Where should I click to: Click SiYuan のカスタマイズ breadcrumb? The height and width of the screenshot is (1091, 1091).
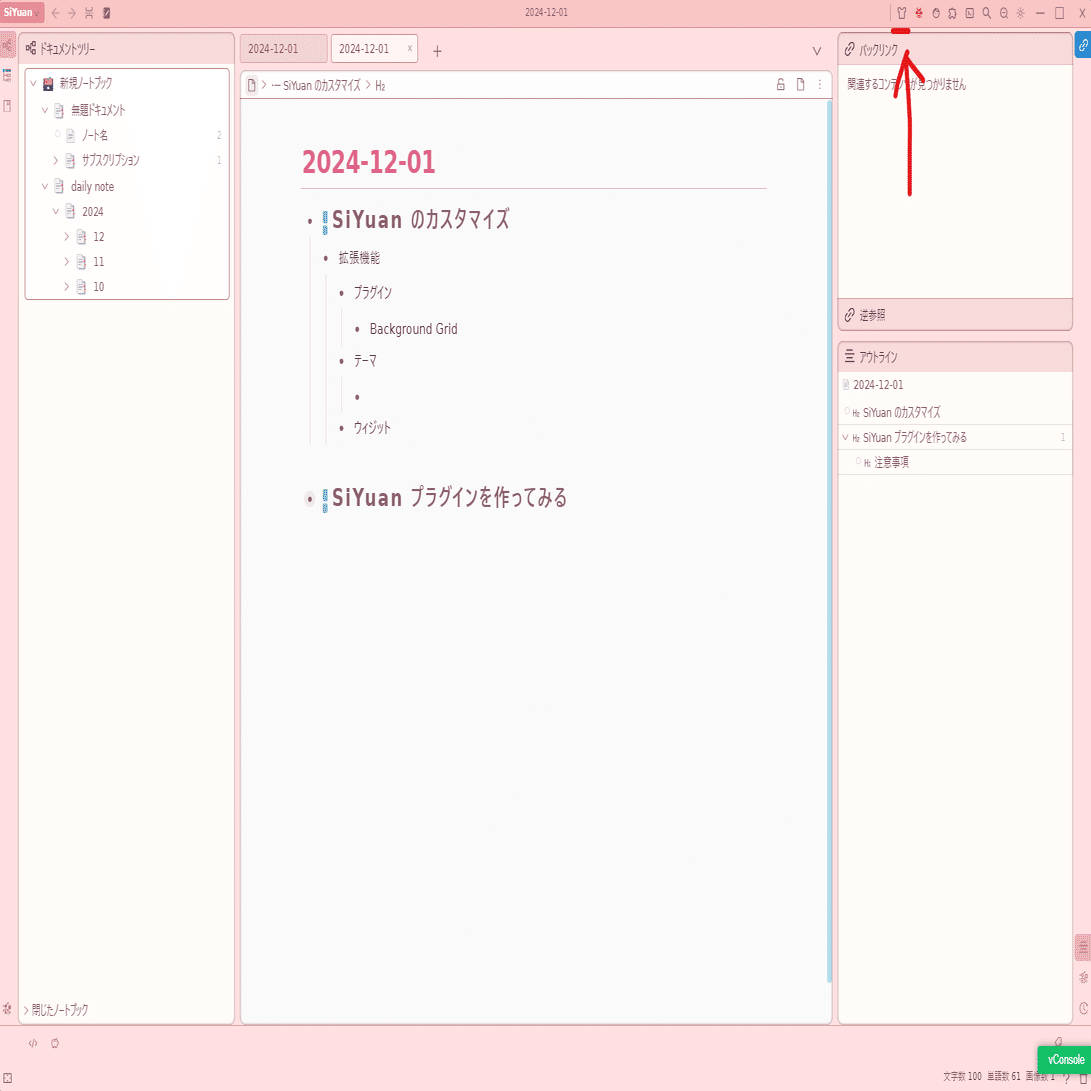pyautogui.click(x=321, y=86)
